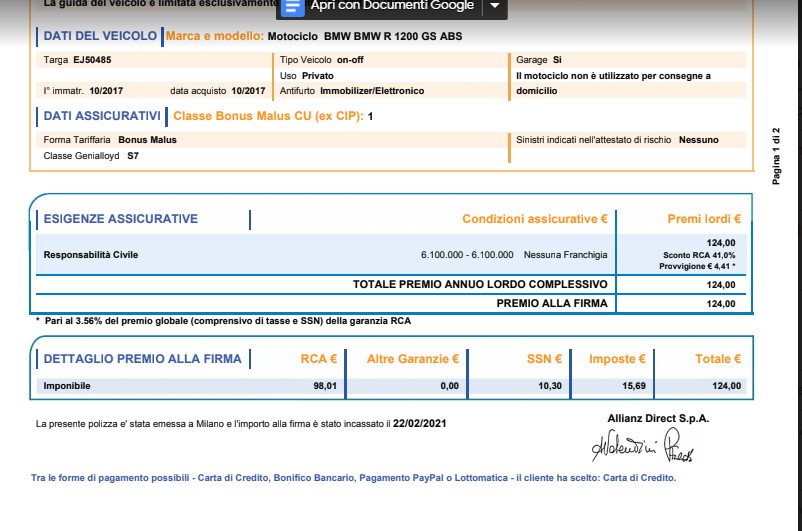Click 'Nessuna Franchigia' text
Viewport: 802px width, 531px height.
coord(566,255)
